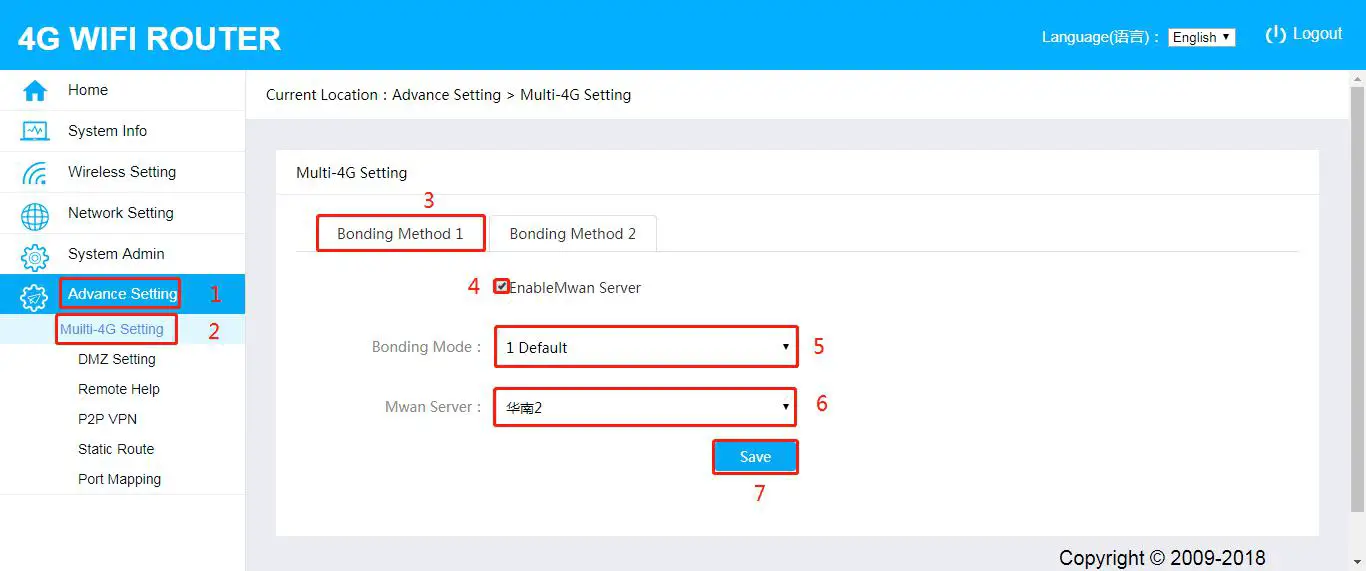Click the page's vertical scrollbar

click(1357, 300)
